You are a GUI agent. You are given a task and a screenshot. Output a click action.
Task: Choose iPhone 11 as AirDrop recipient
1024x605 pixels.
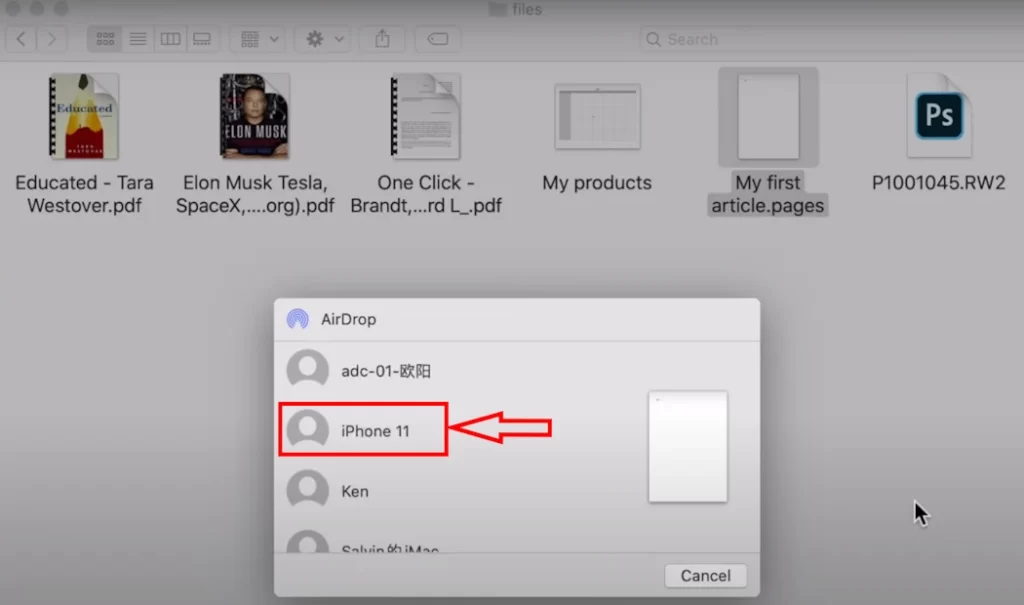click(x=363, y=429)
